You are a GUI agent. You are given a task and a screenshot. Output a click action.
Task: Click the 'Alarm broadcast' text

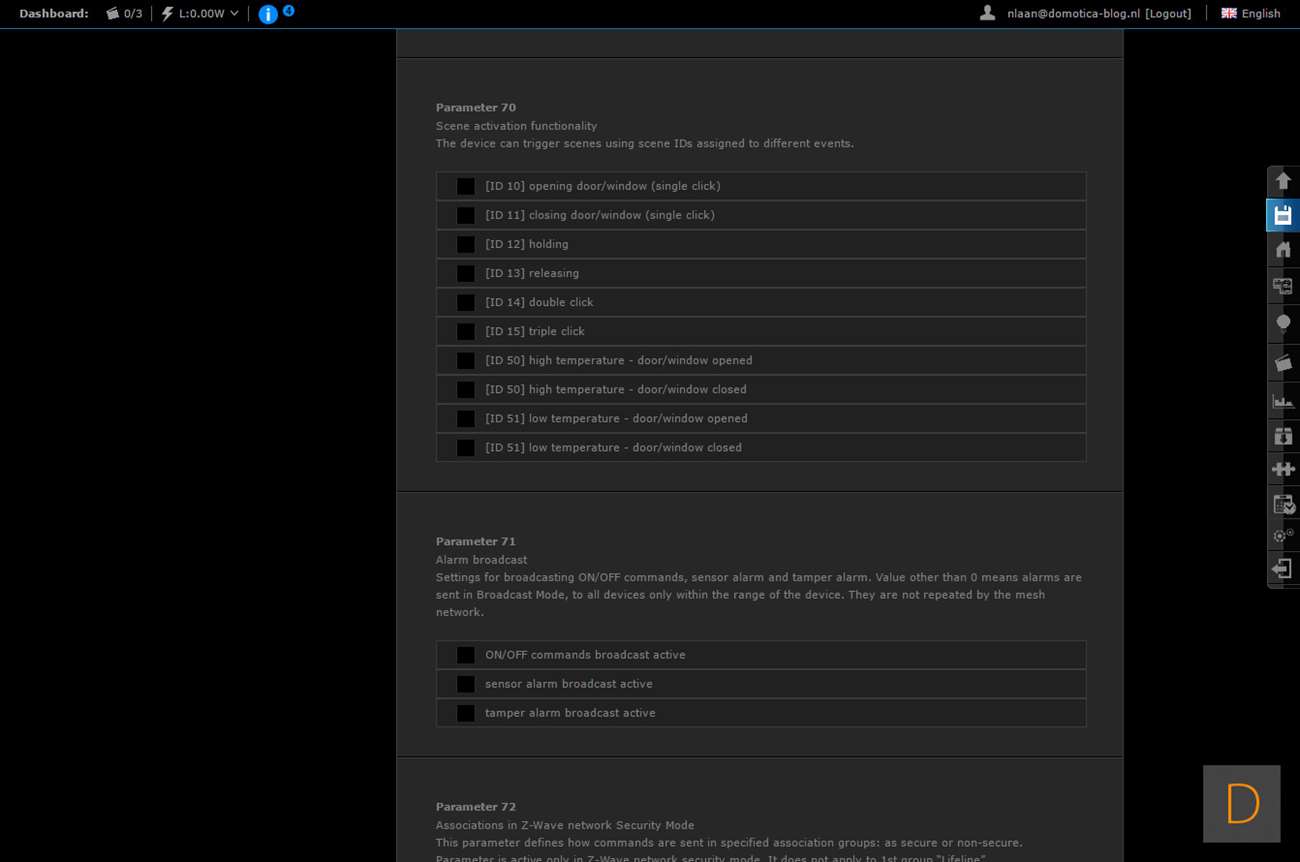coord(481,560)
